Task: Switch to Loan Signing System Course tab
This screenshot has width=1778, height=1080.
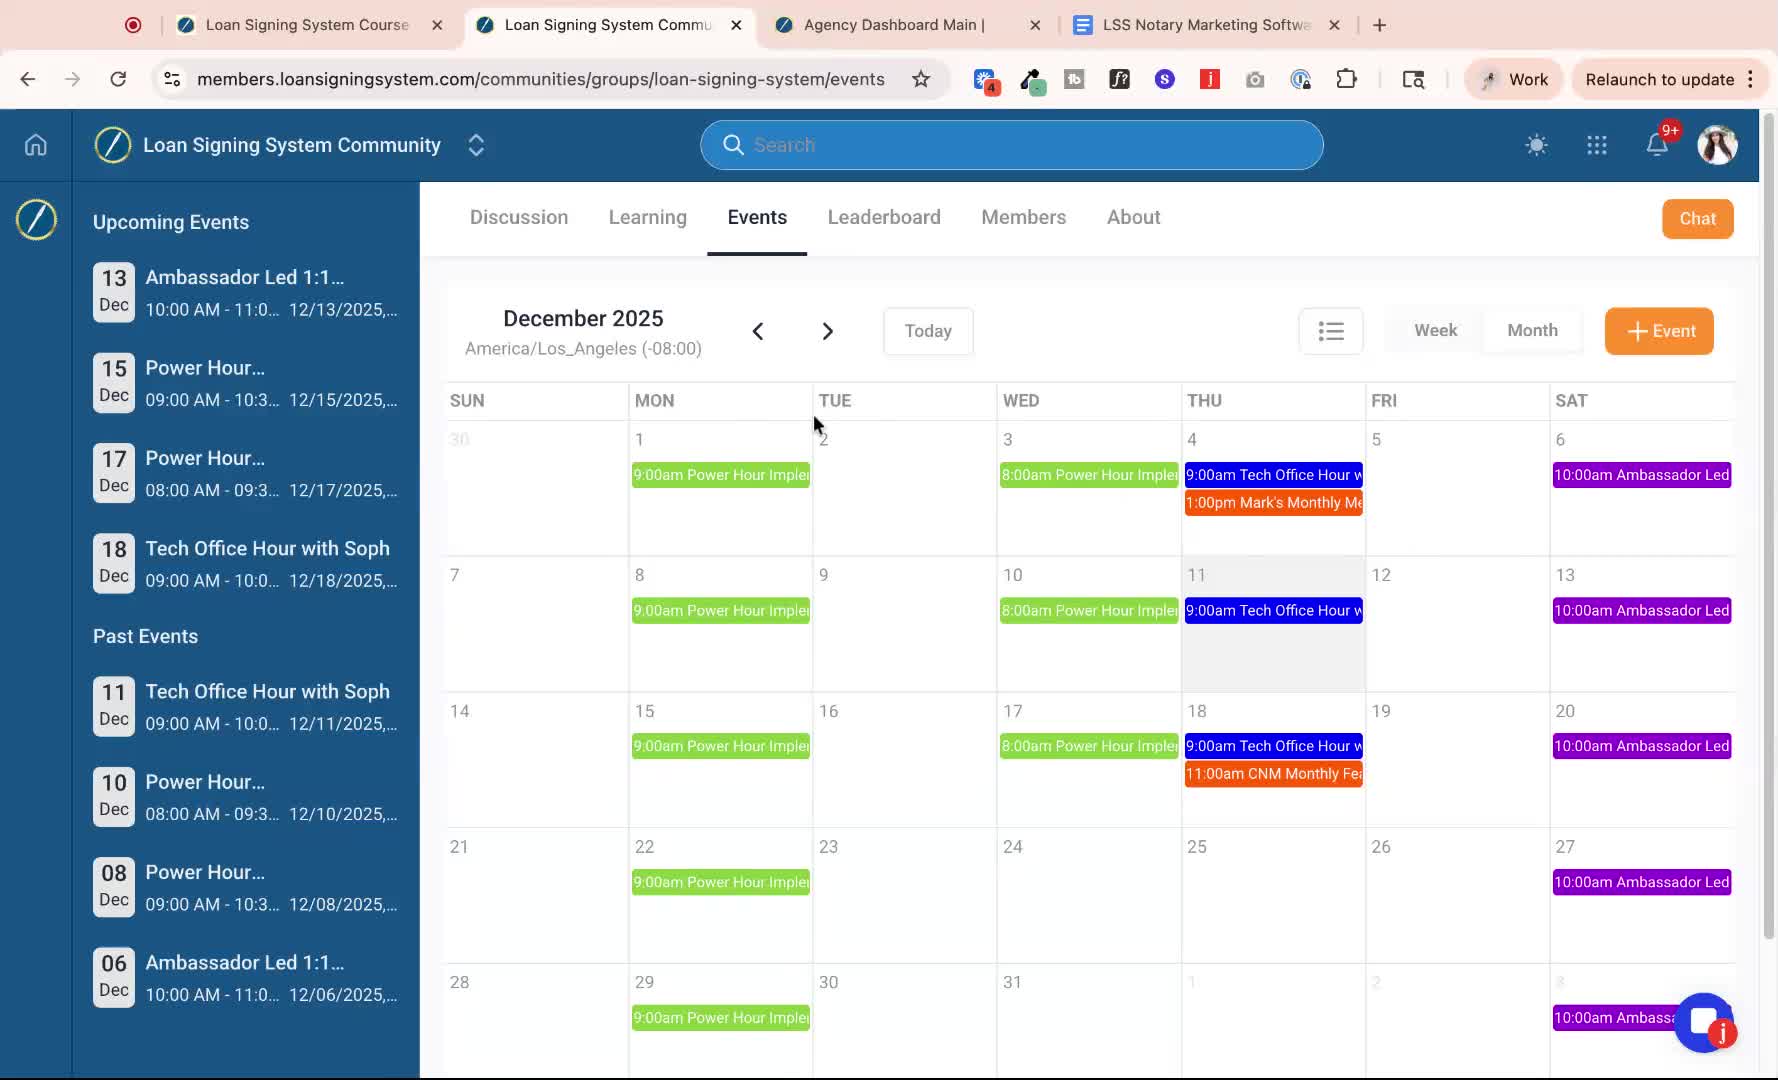Action: click(307, 25)
